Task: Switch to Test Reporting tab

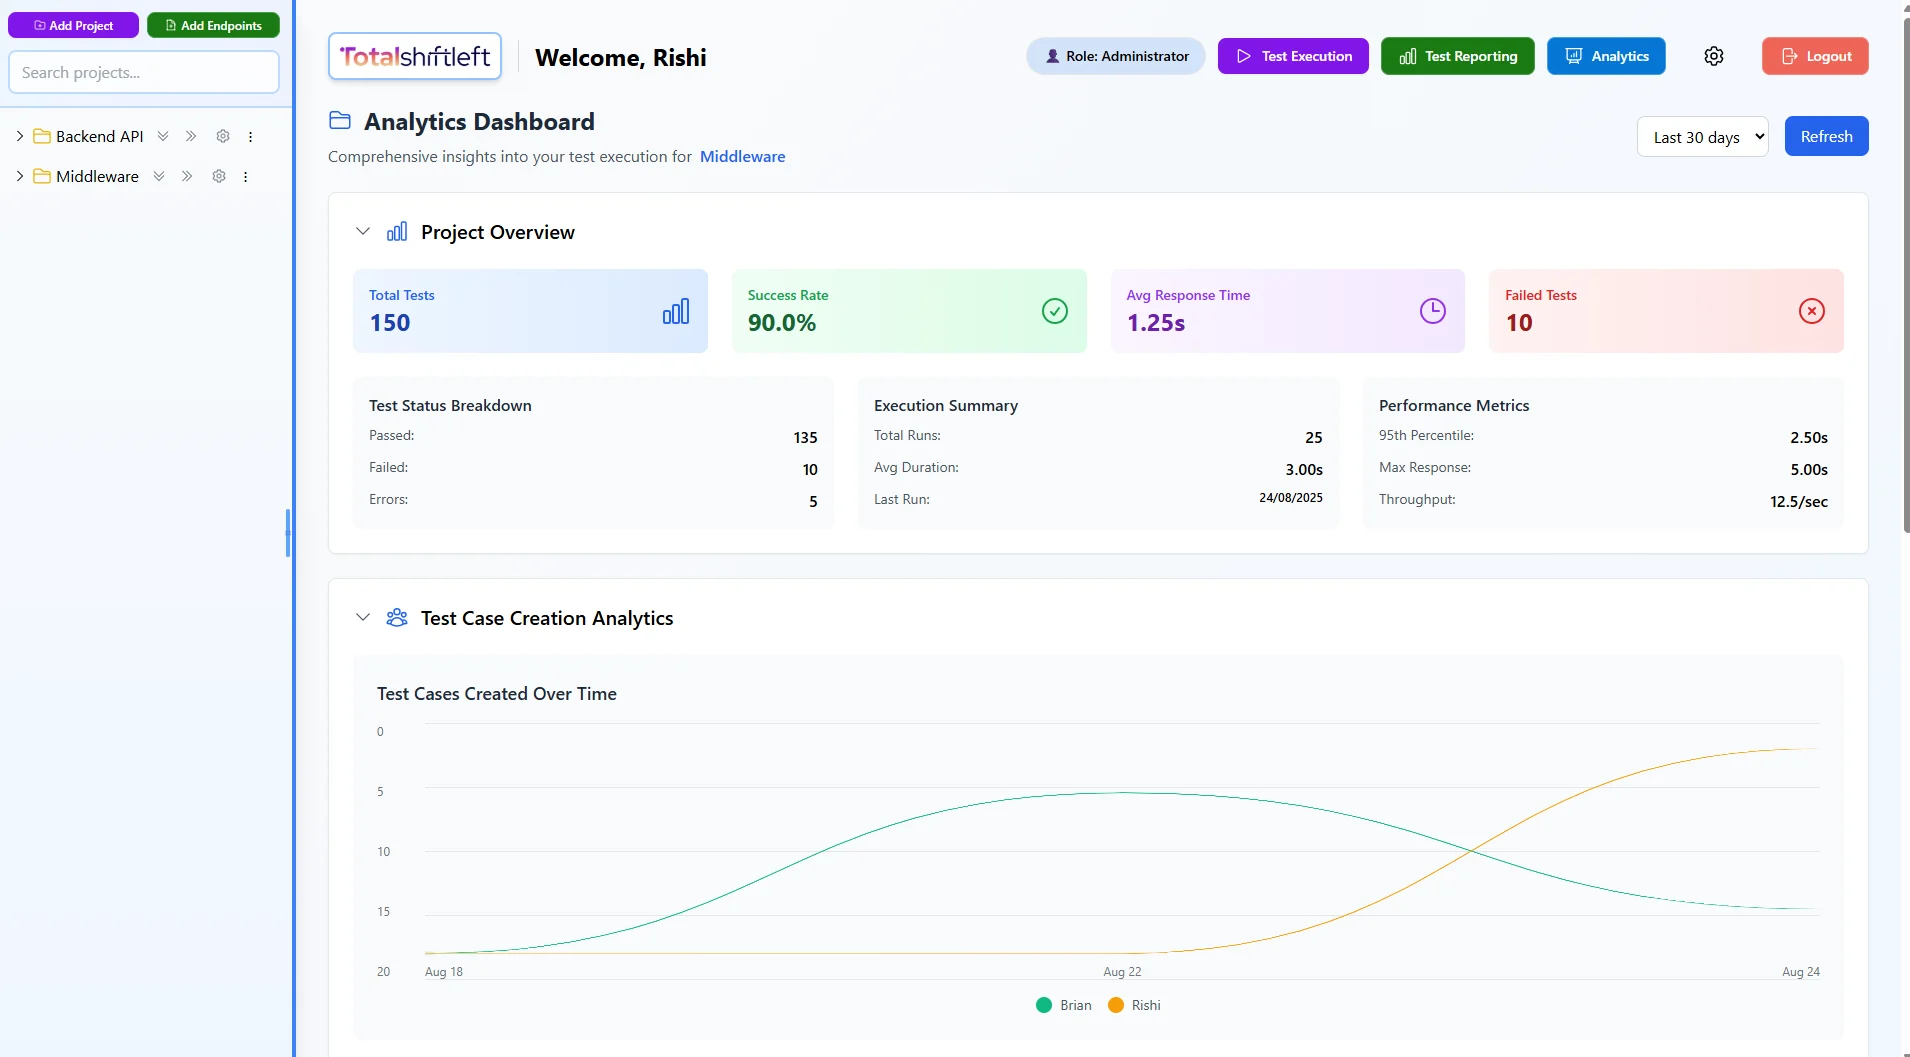Action: (x=1457, y=56)
